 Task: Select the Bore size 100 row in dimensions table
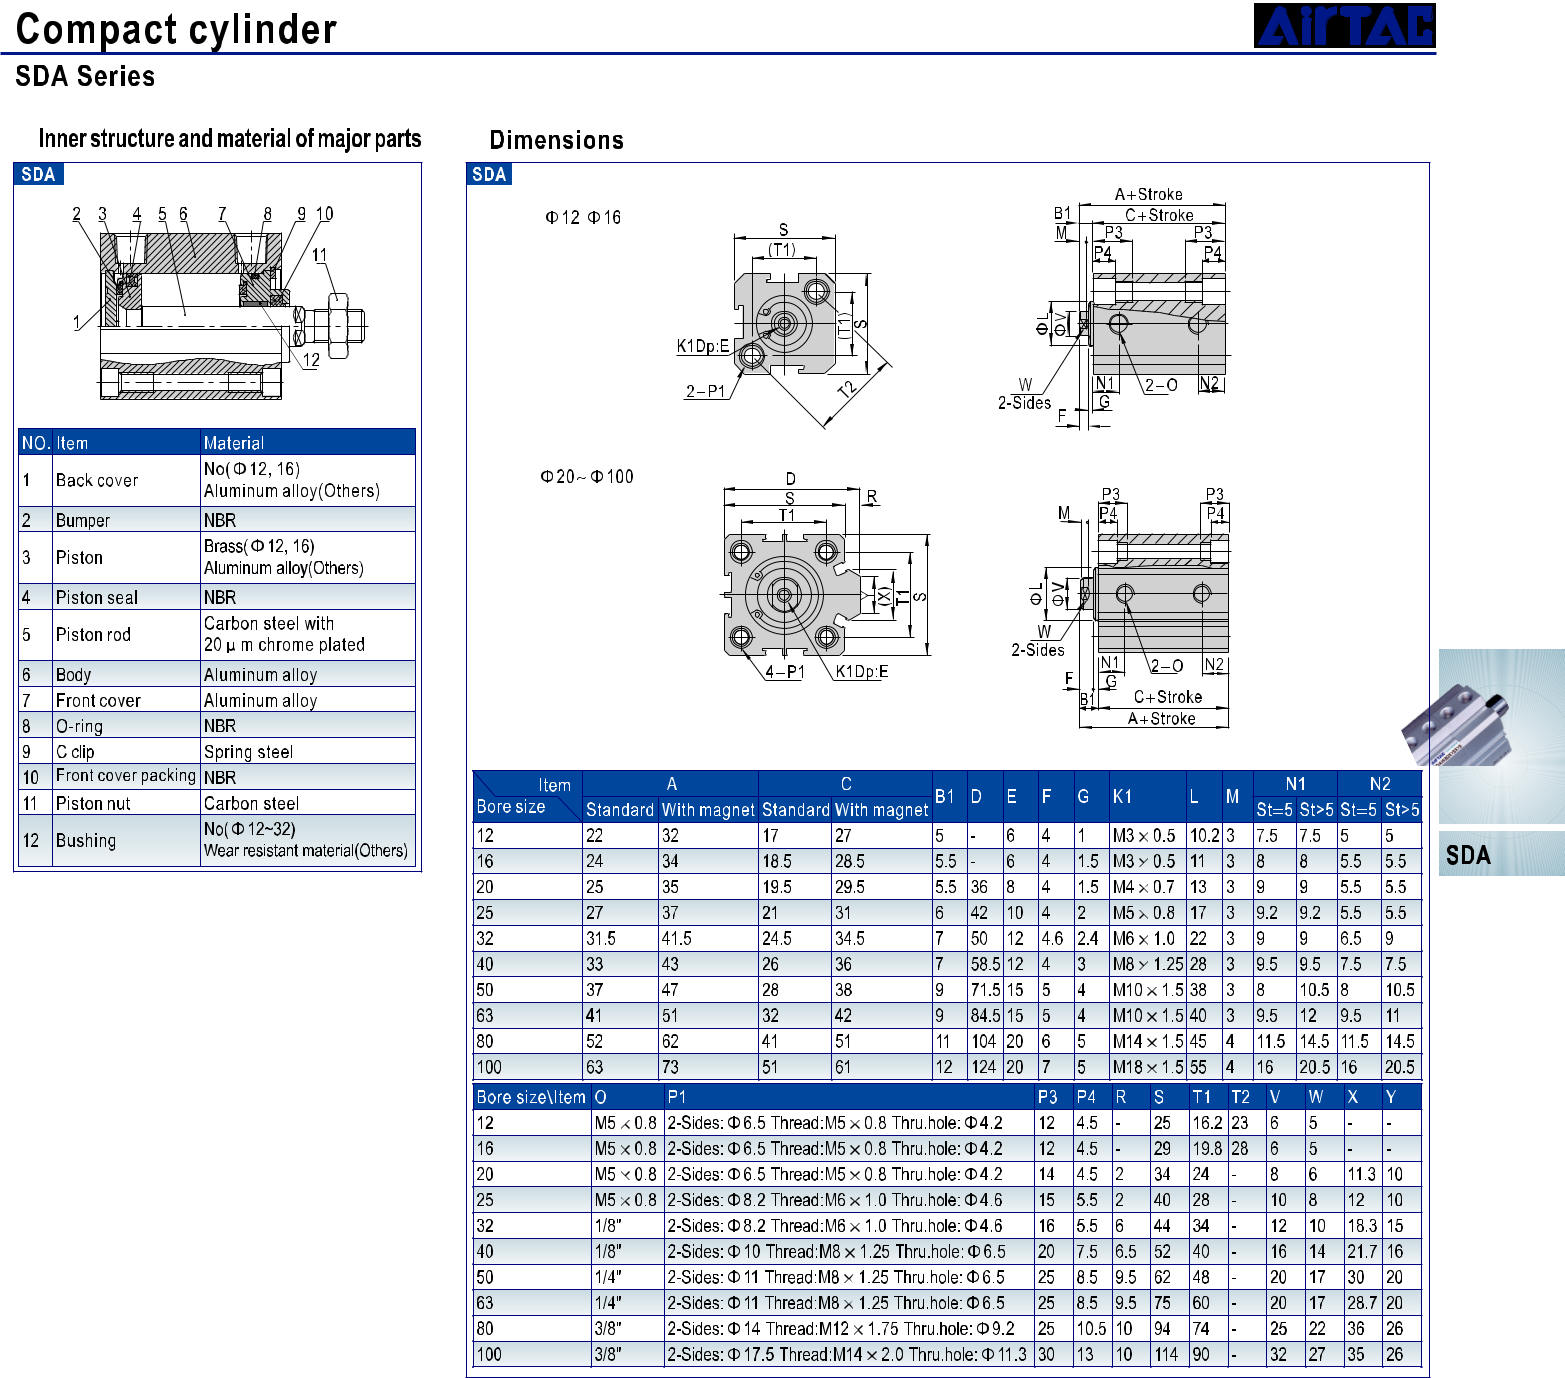946,1067
